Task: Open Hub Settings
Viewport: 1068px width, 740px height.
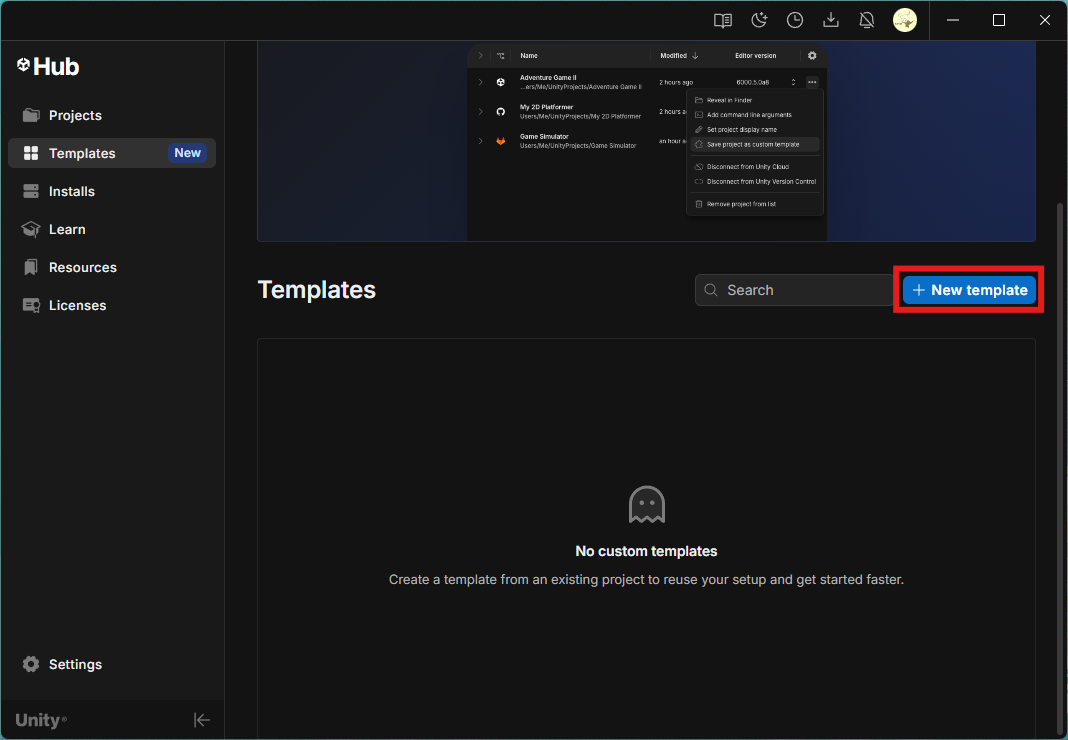Action: [112, 664]
